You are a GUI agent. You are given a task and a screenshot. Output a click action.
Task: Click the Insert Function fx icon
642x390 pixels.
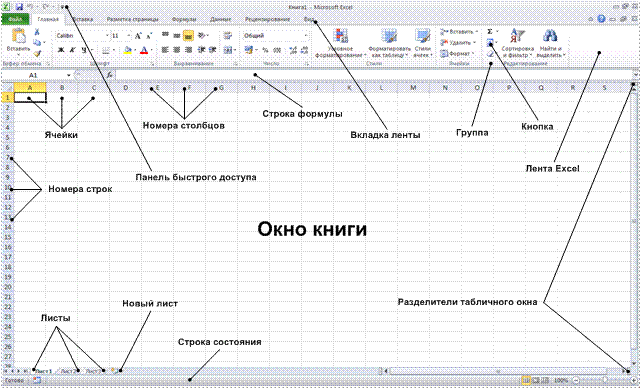pyautogui.click(x=110, y=75)
